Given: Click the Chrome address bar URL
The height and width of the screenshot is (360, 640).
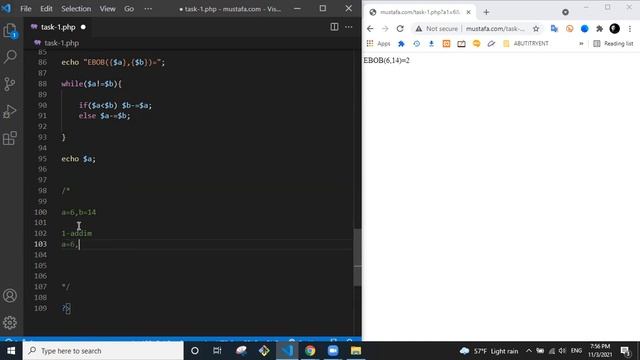Looking at the screenshot, I should [x=495, y=29].
